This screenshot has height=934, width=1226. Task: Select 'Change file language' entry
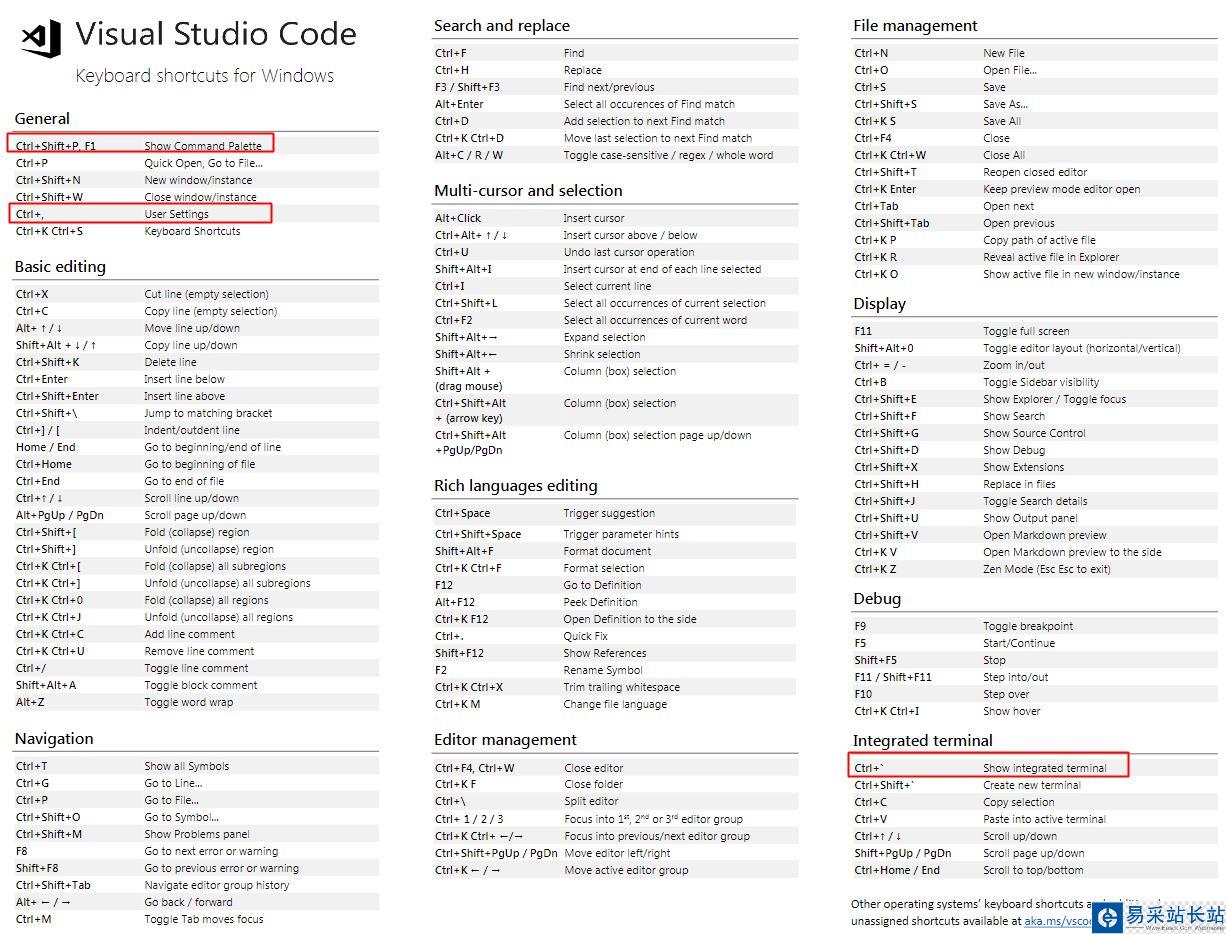(x=615, y=704)
